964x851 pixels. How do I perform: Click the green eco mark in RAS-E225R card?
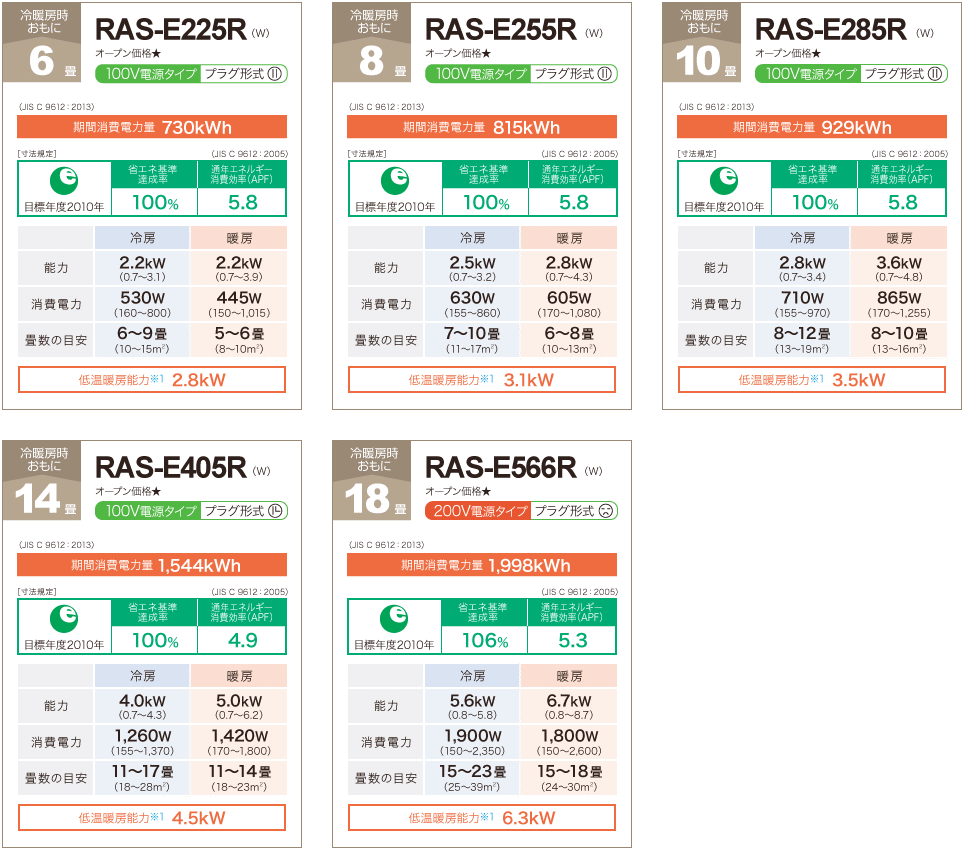(64, 180)
